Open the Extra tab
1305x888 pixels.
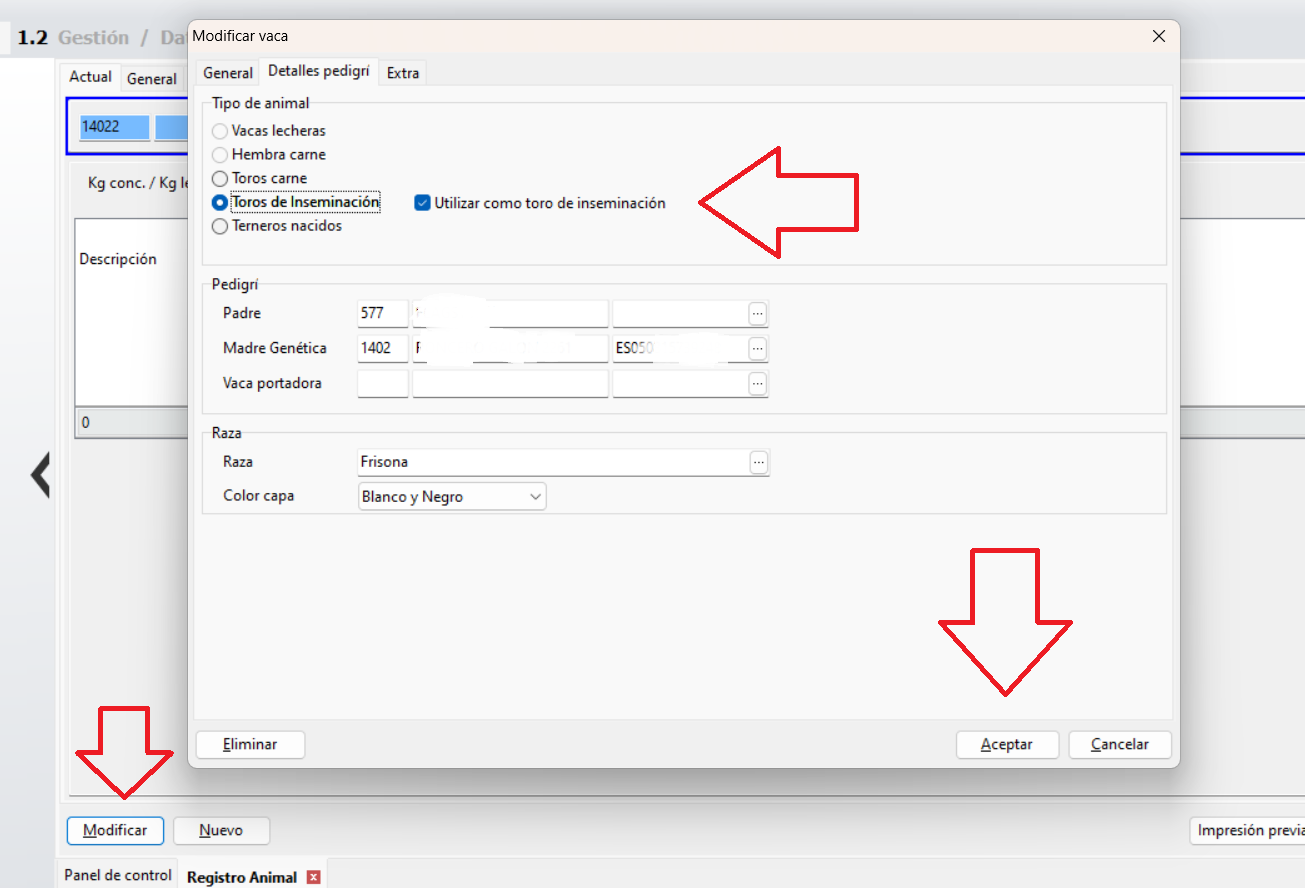403,73
